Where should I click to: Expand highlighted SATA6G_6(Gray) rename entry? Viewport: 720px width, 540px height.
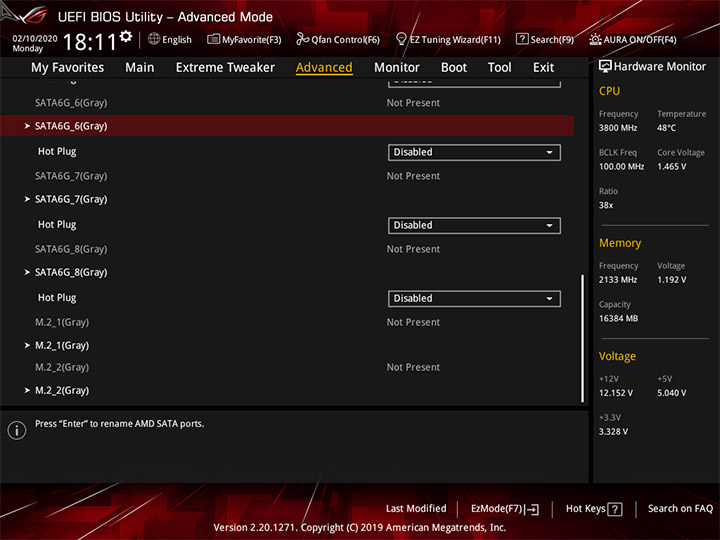tap(287, 126)
